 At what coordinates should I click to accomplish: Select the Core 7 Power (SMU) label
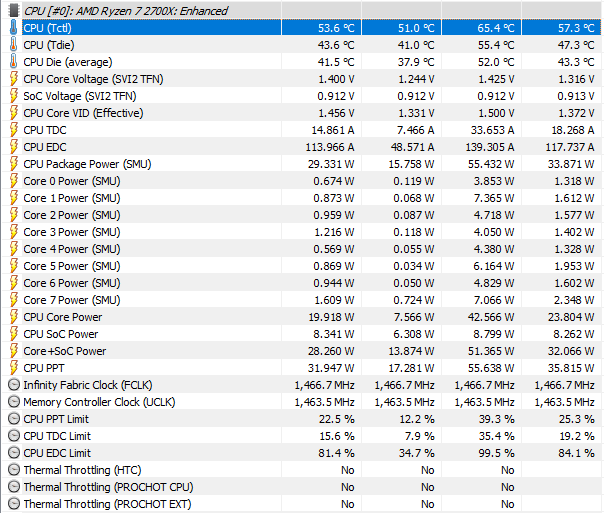(x=72, y=300)
